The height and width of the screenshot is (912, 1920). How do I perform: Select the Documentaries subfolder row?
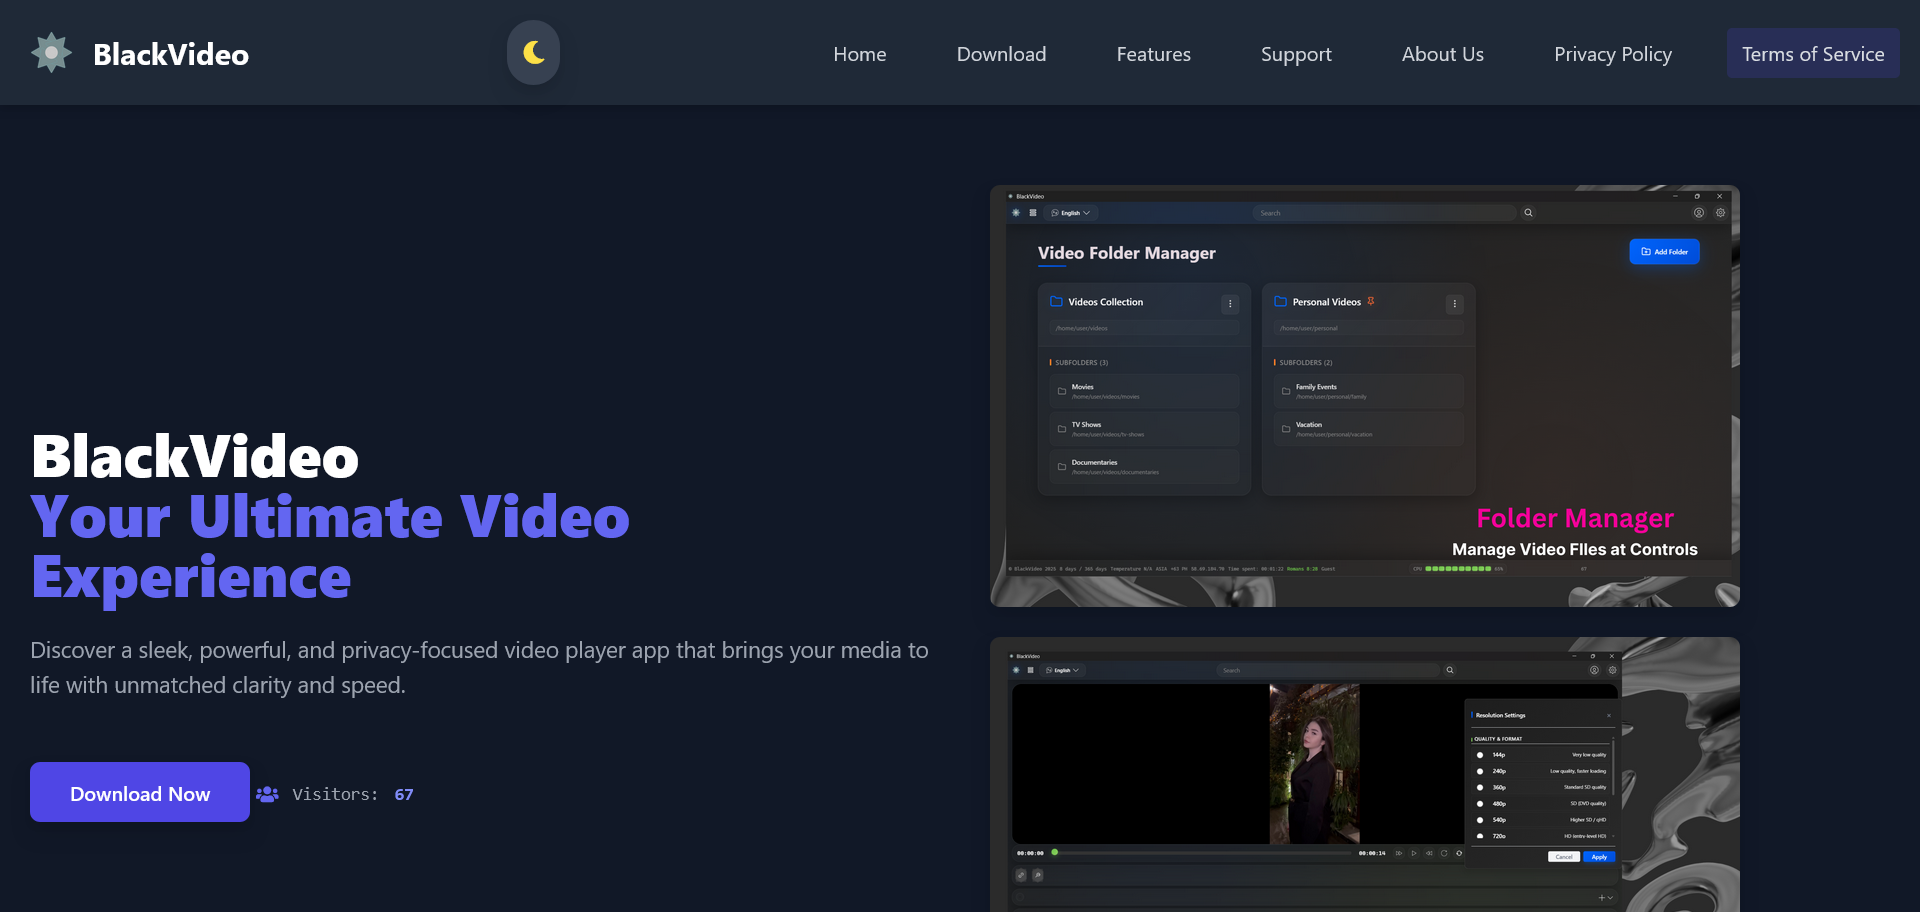[x=1144, y=467]
